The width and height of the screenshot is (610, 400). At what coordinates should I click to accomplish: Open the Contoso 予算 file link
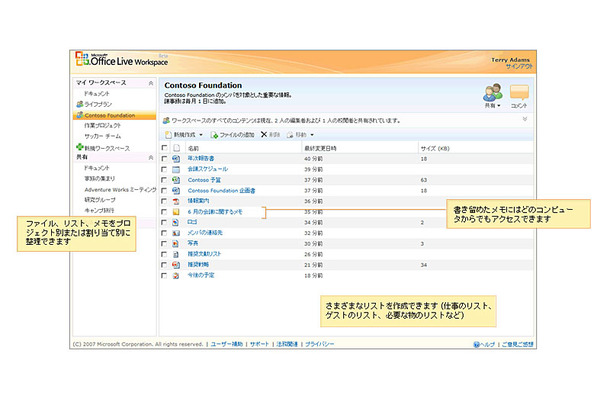(204, 180)
